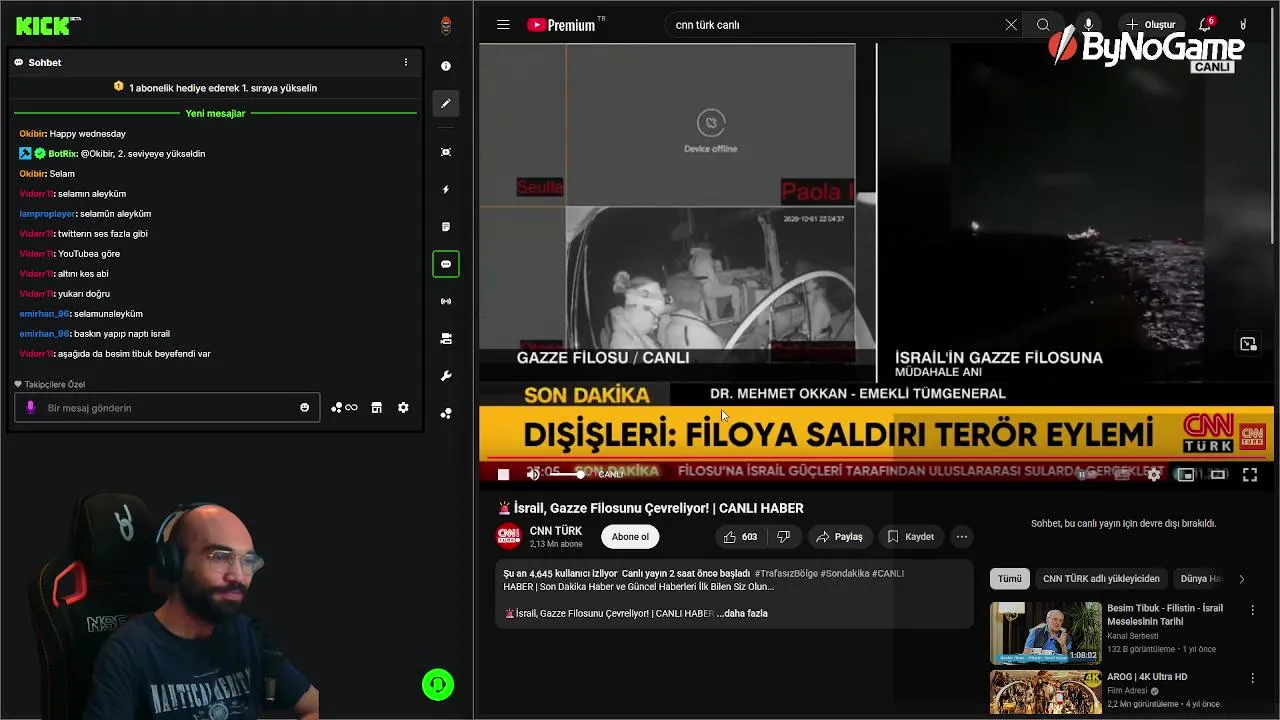Select the highlighted chat sidebar icon
This screenshot has height=720, width=1280.
(x=446, y=264)
